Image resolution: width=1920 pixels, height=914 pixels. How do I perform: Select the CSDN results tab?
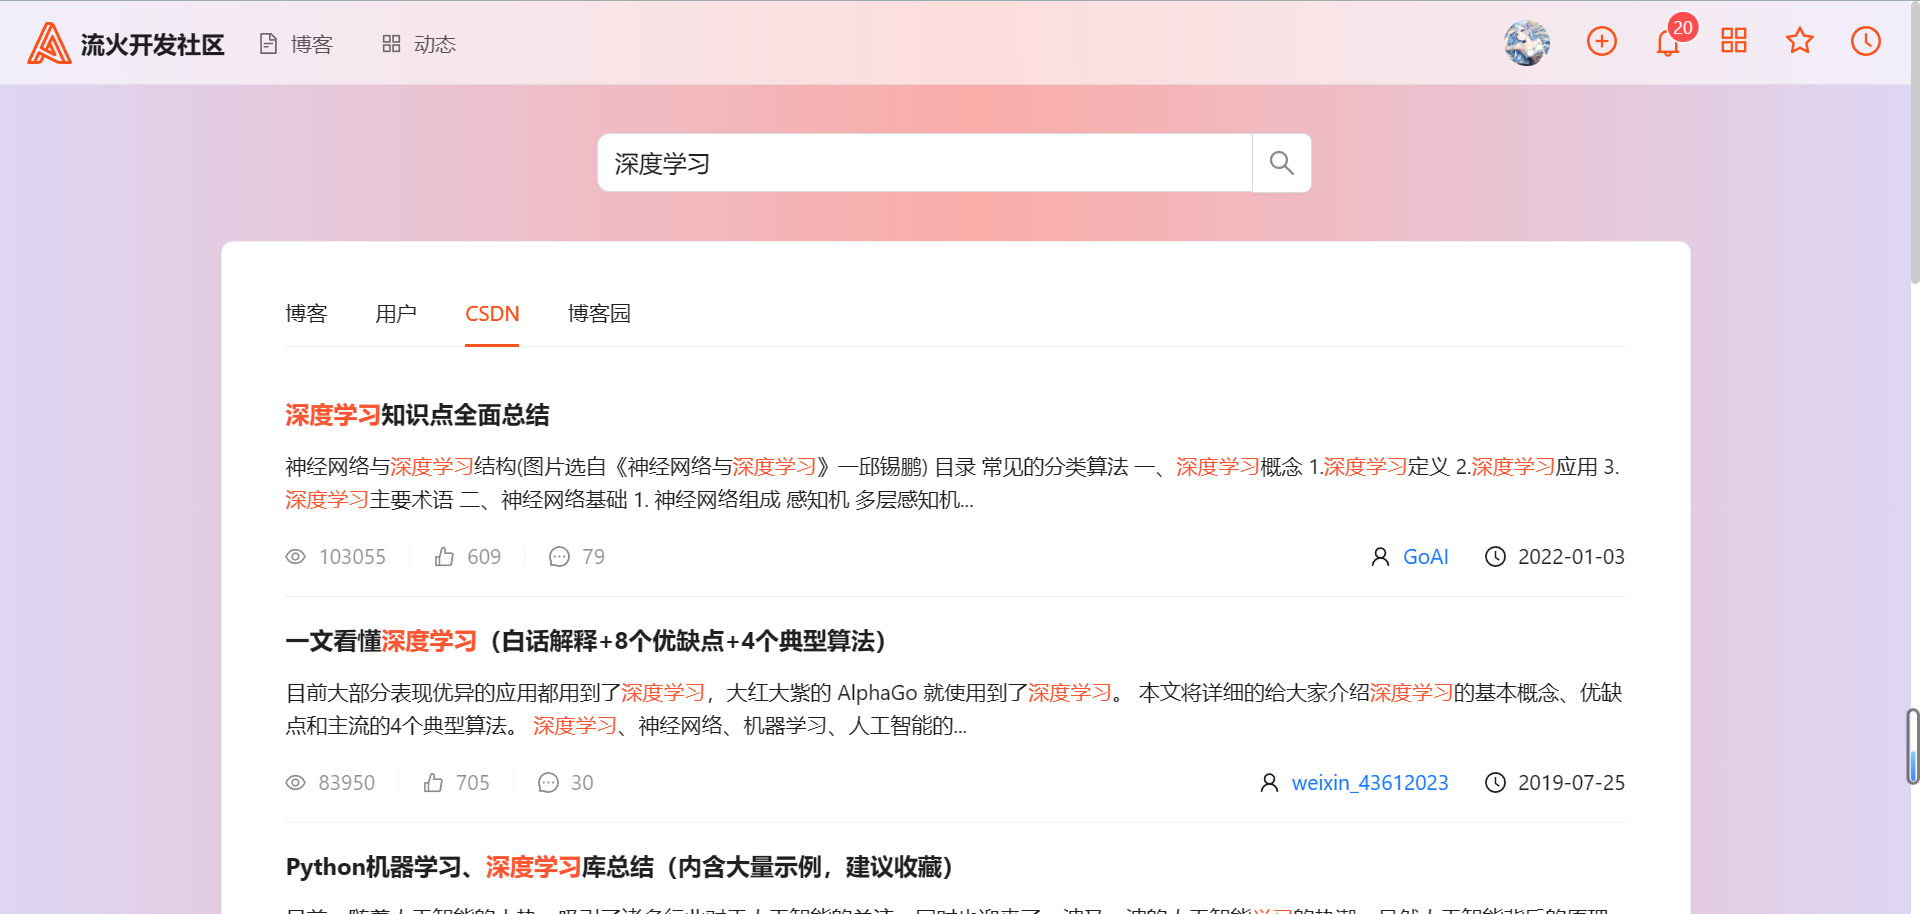click(492, 314)
